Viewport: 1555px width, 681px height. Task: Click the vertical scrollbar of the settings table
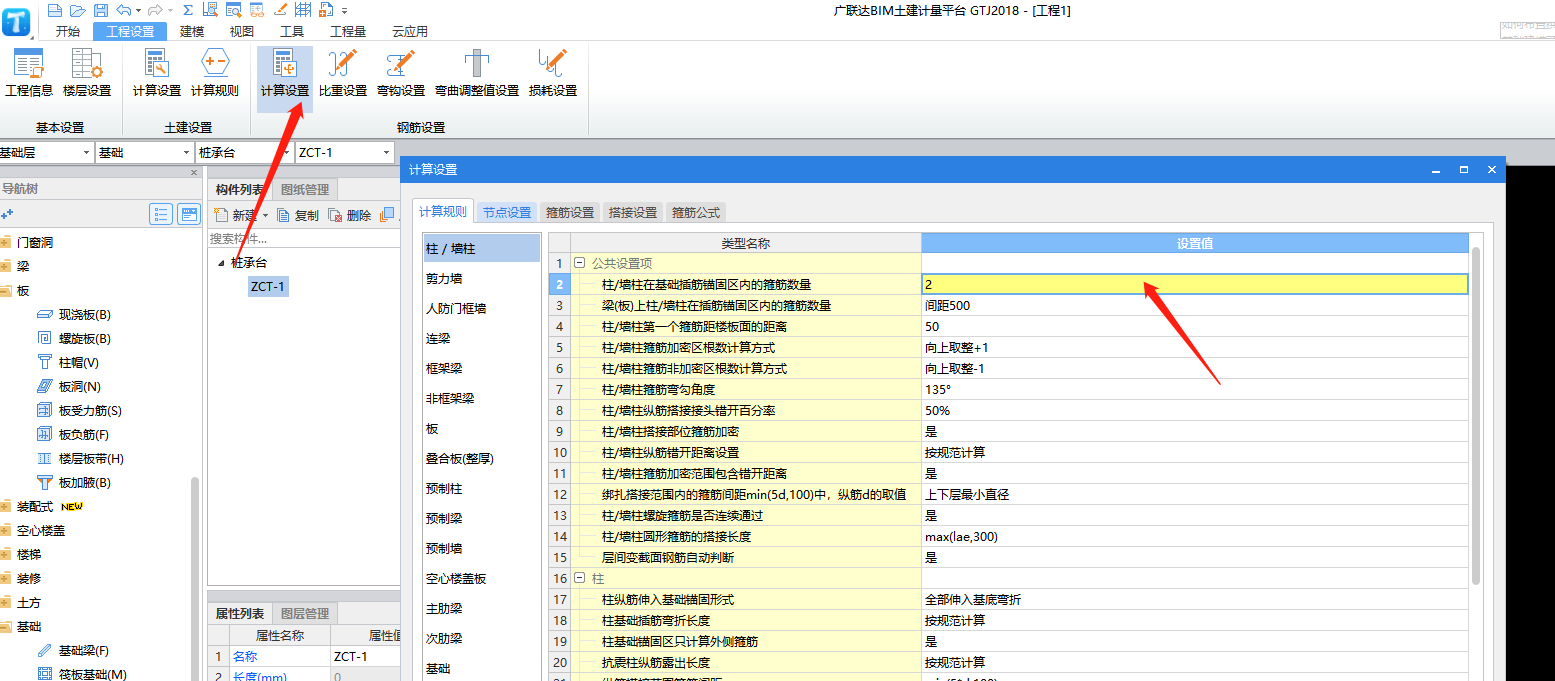(1476, 415)
